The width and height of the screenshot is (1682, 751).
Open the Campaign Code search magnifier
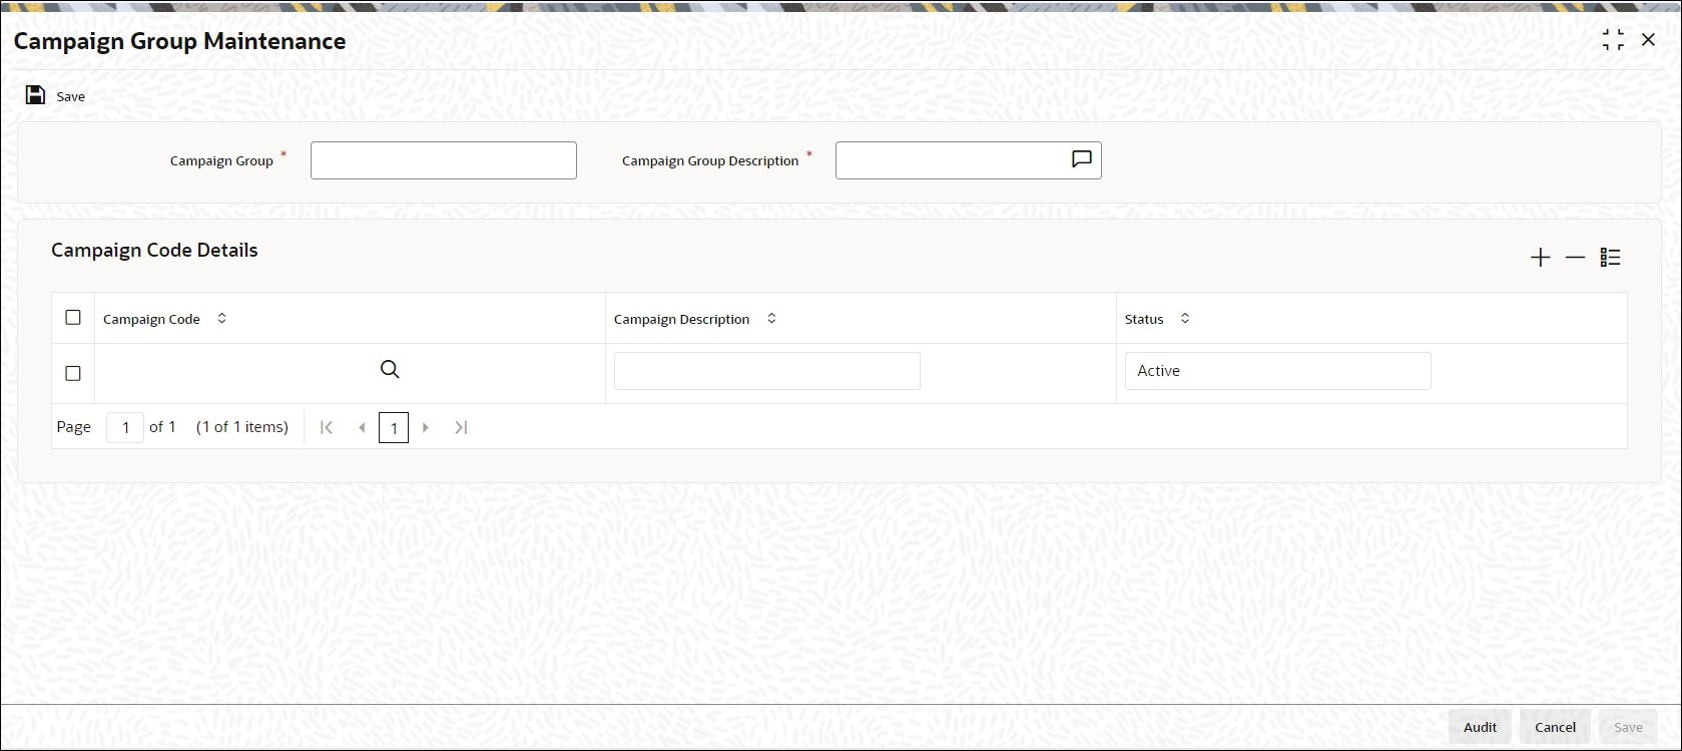(x=390, y=370)
